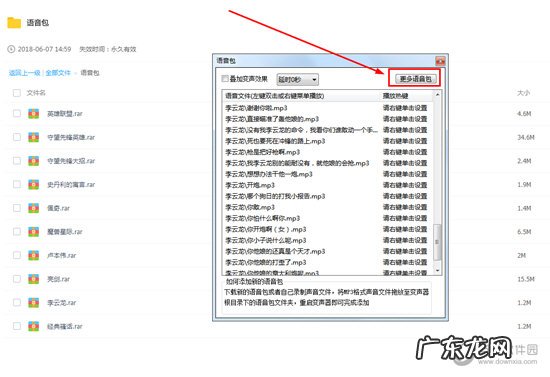Open more voice packs with 更多语音包 button
The image size is (550, 377).
click(415, 79)
